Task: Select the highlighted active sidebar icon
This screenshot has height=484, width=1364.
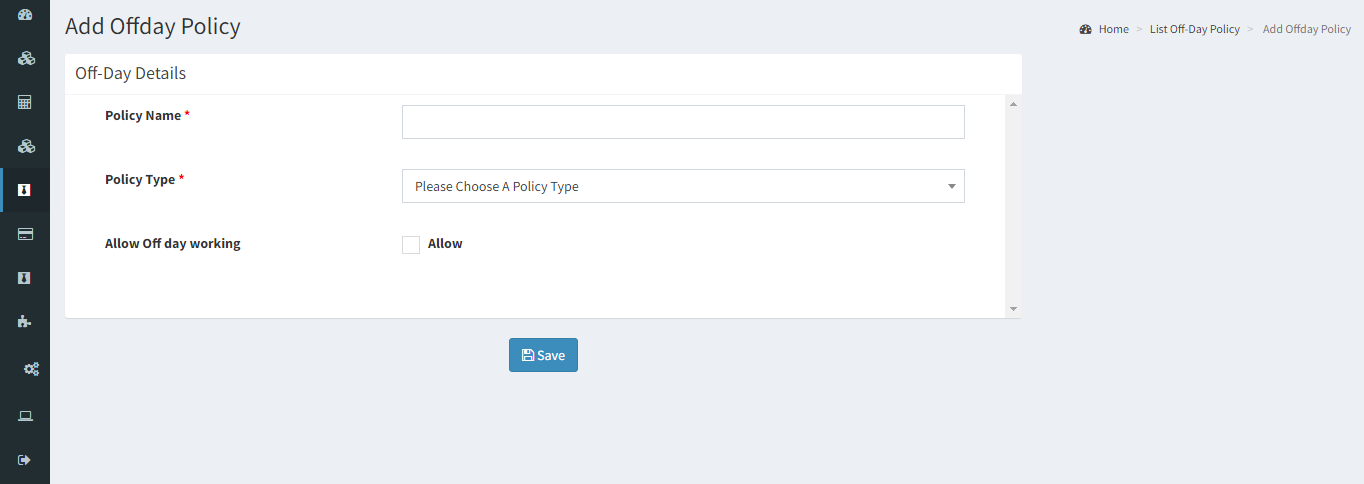Action: 25,190
